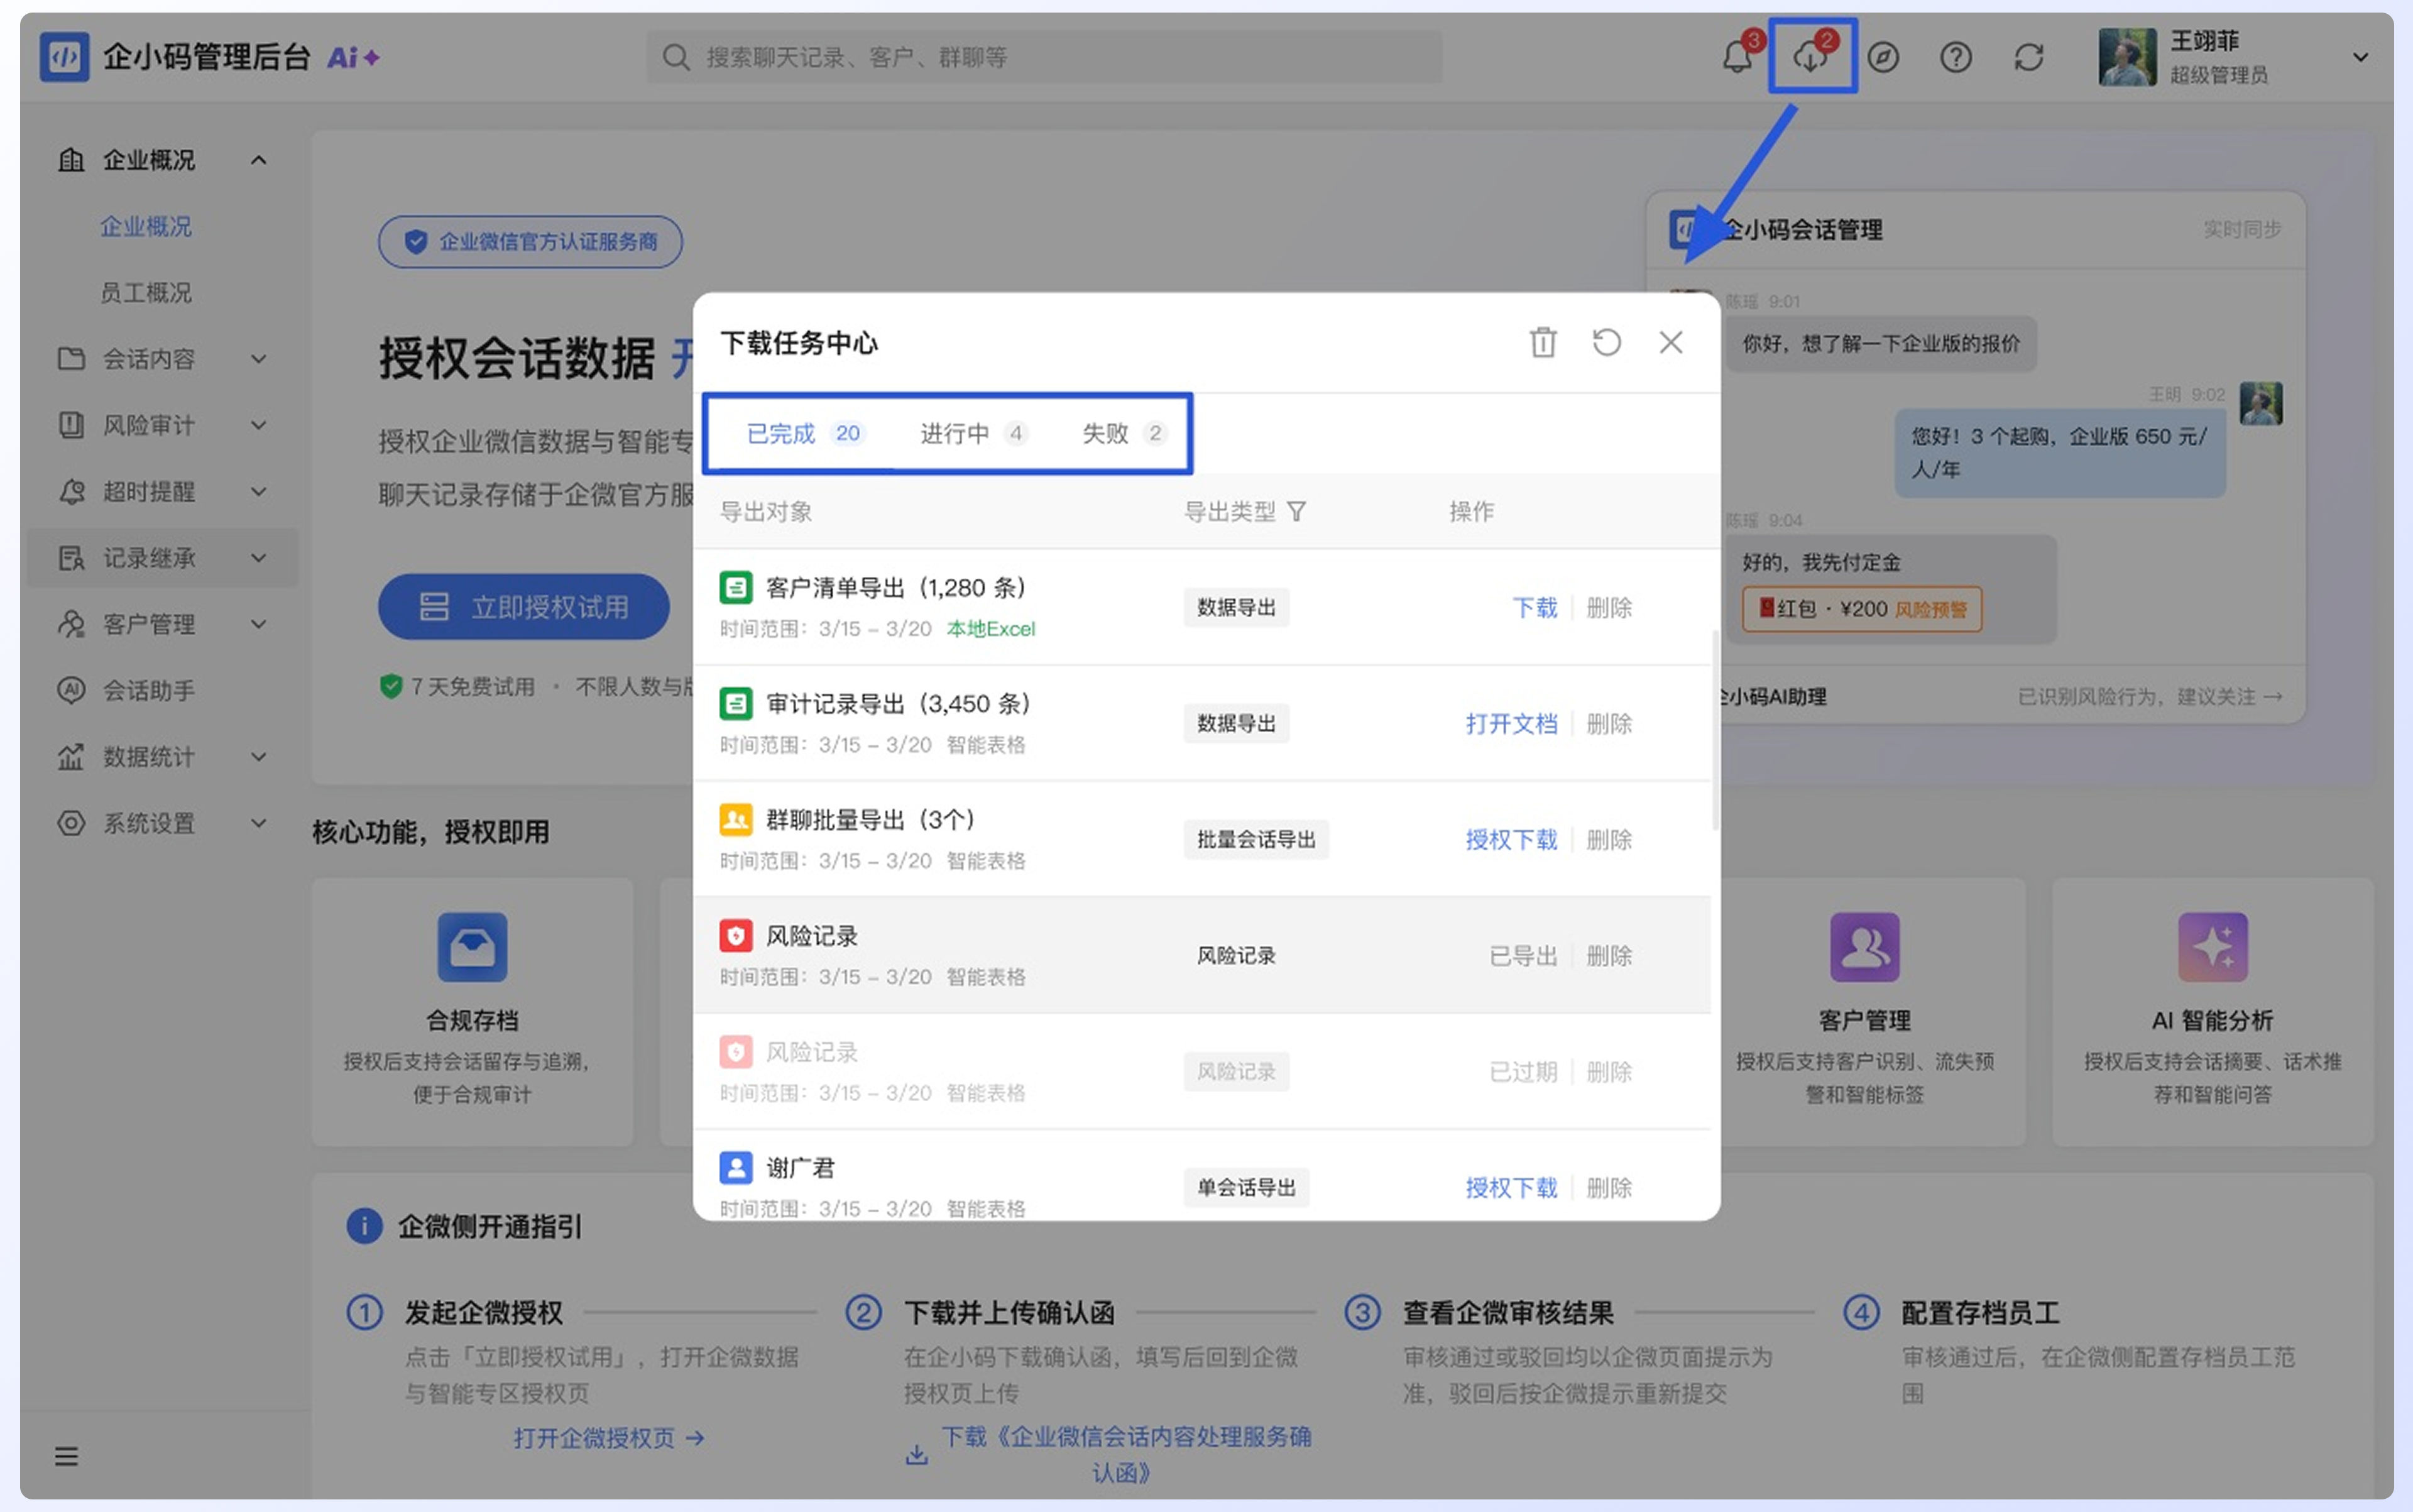This screenshot has height=1512, width=2413.
Task: Click the red shield icon of 风险记录 已导出 row
Action: tap(736, 935)
